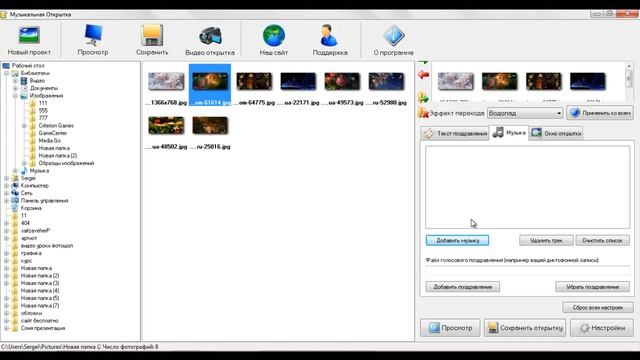The width and height of the screenshot is (640, 360).
Task: Select the Компьютер icon in folder tree
Action: coord(15,186)
